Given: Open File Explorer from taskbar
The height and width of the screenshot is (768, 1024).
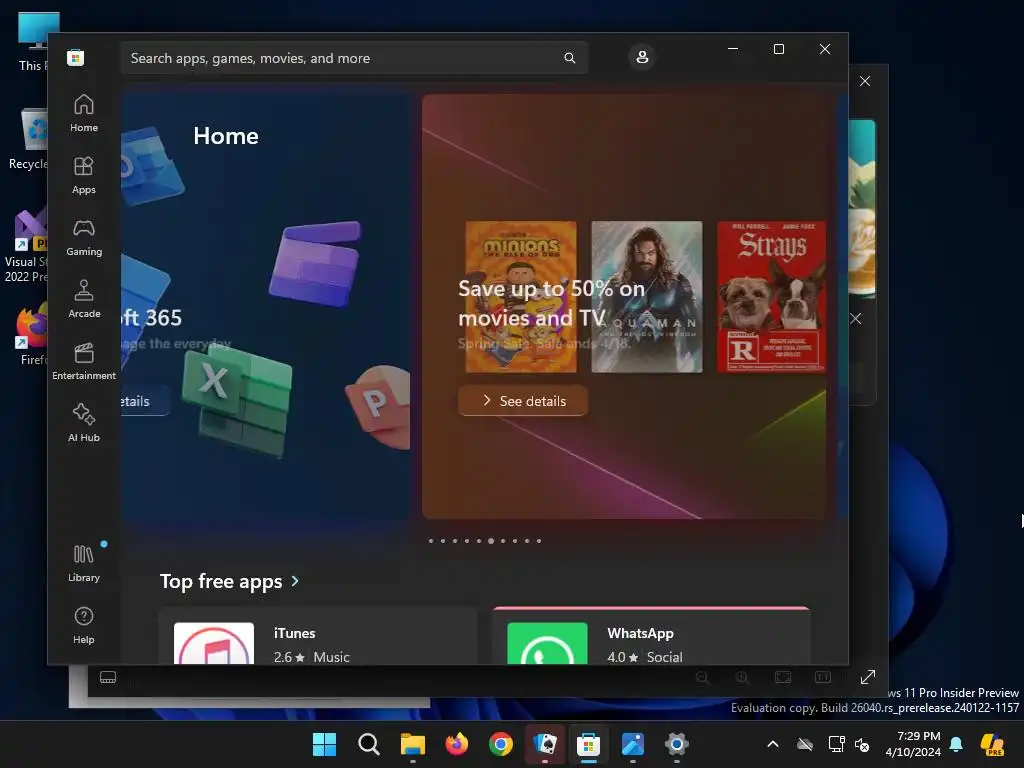Looking at the screenshot, I should click(413, 744).
